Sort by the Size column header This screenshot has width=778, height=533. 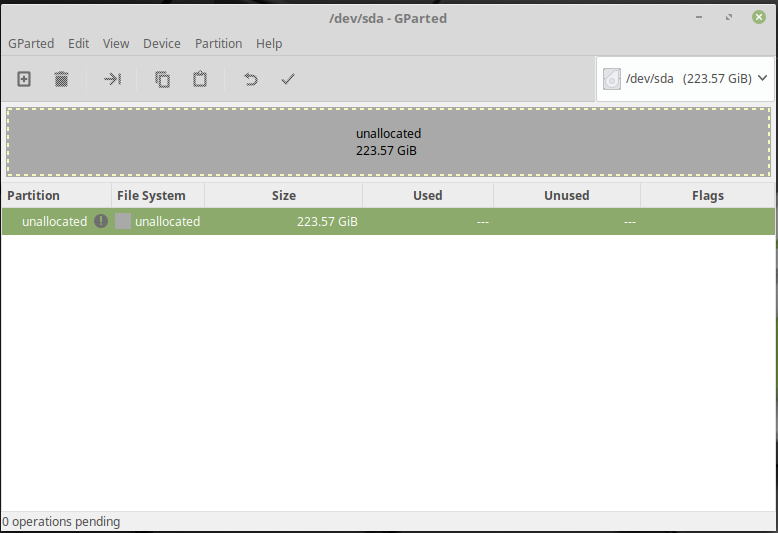coord(283,195)
